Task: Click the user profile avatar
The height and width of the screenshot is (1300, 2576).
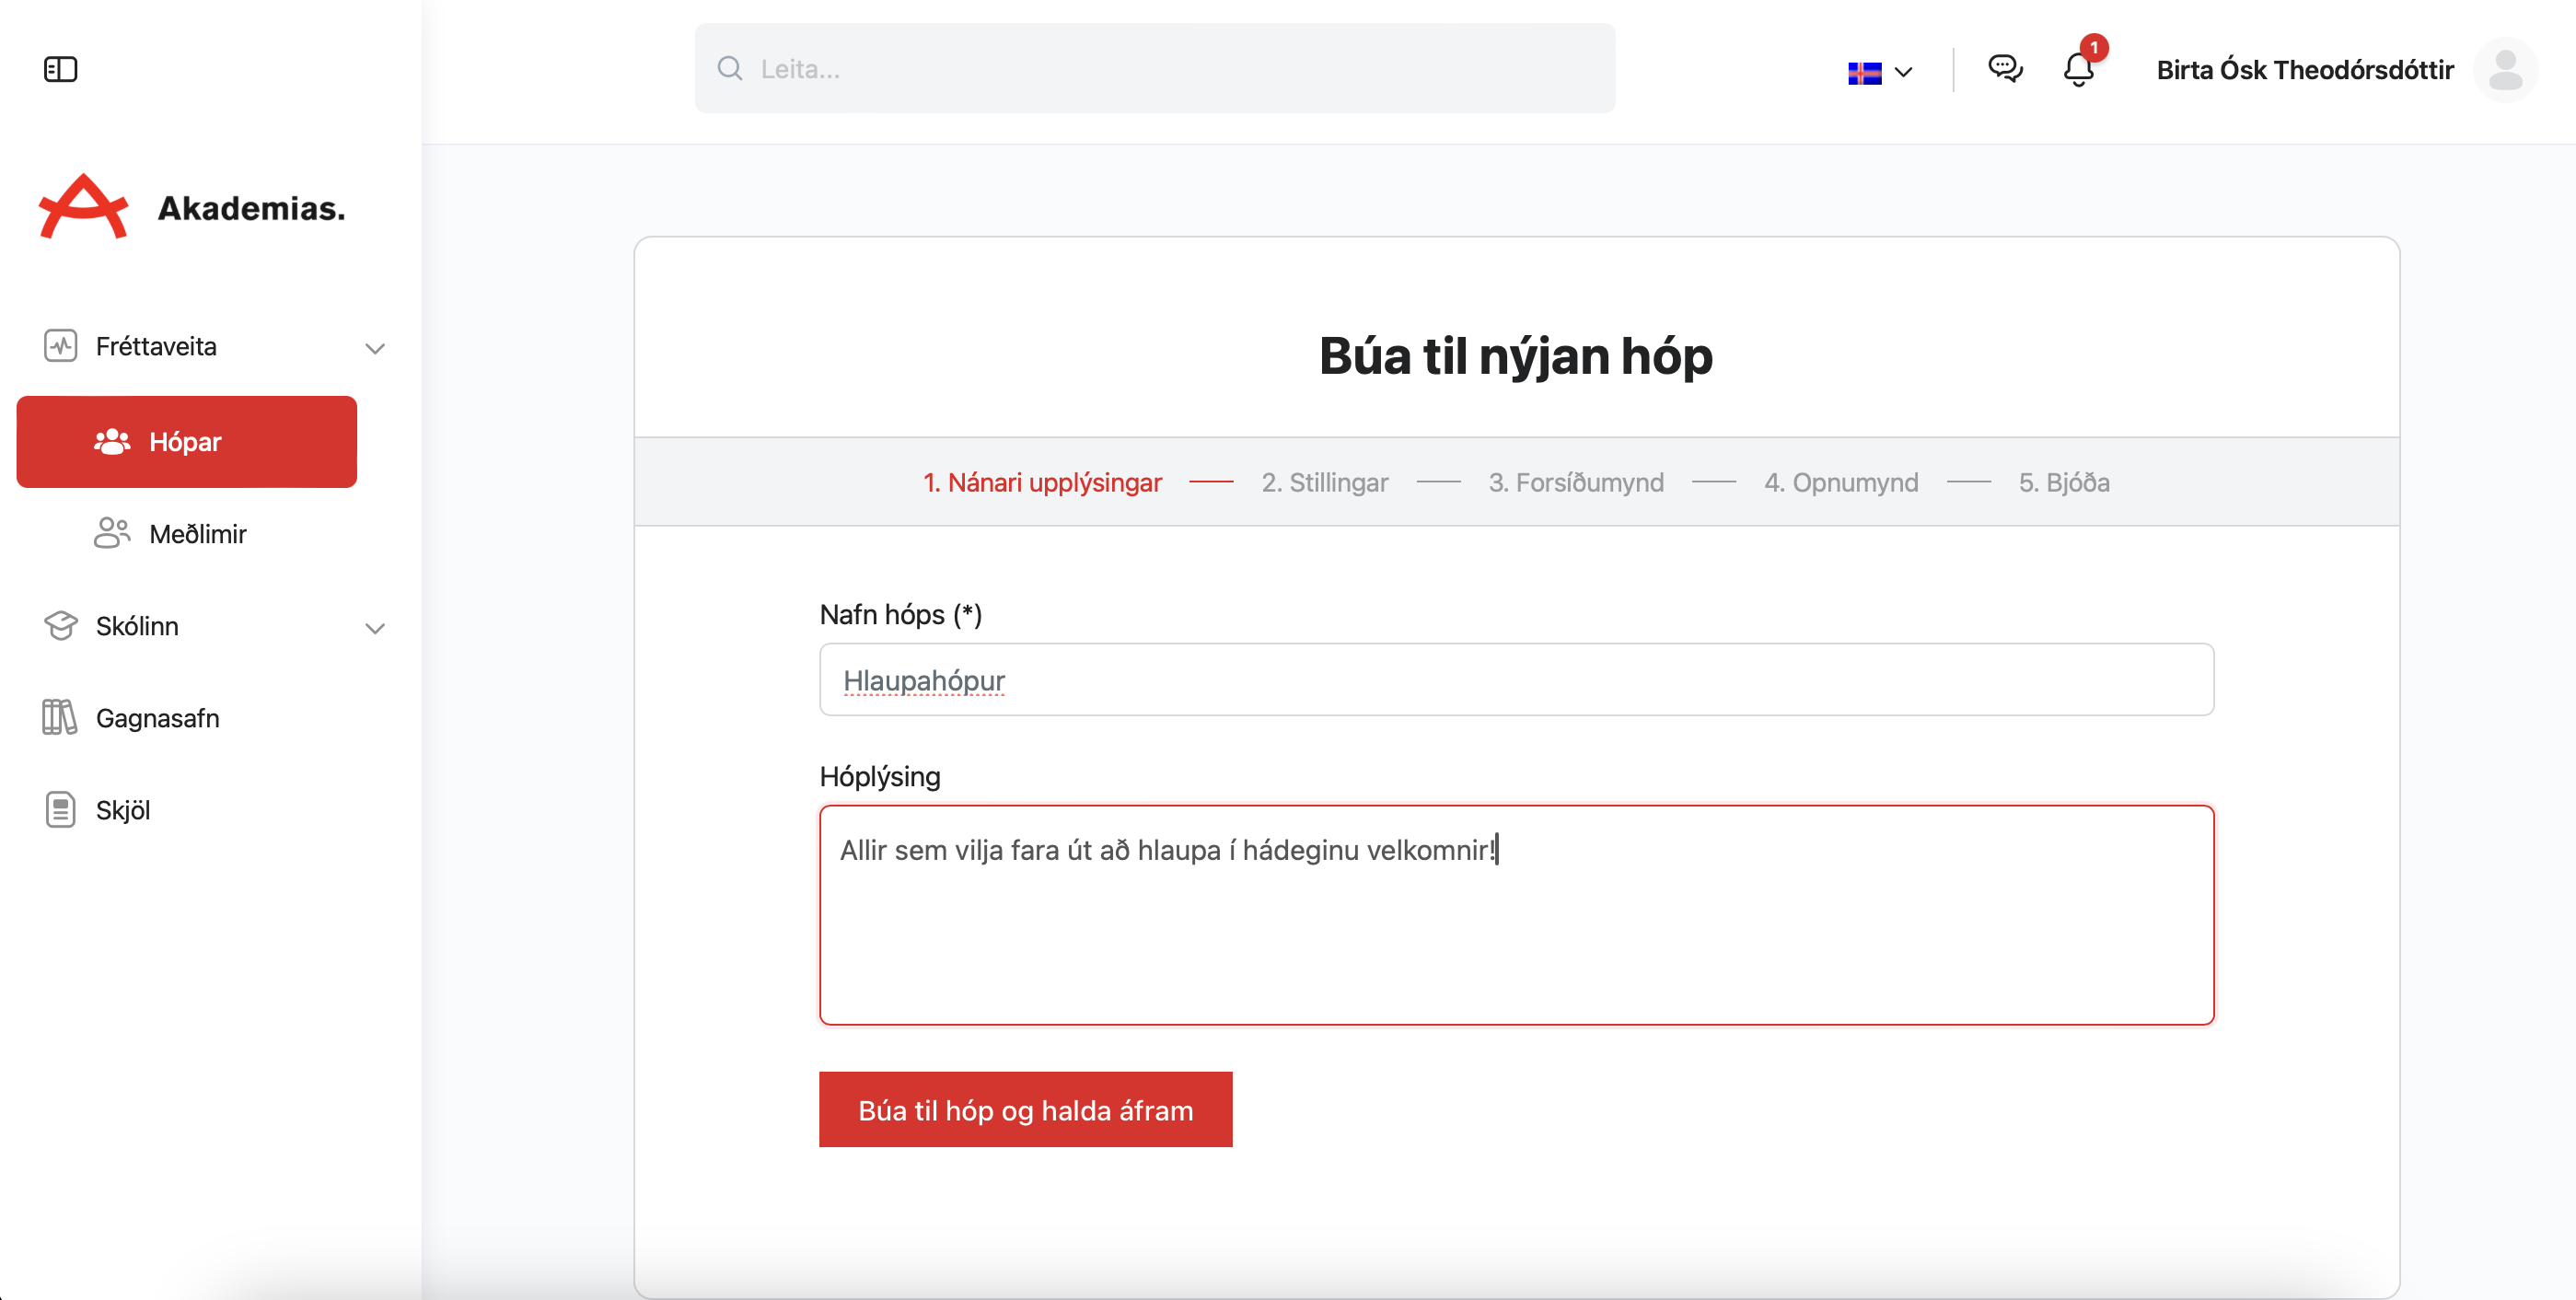Action: (2504, 70)
